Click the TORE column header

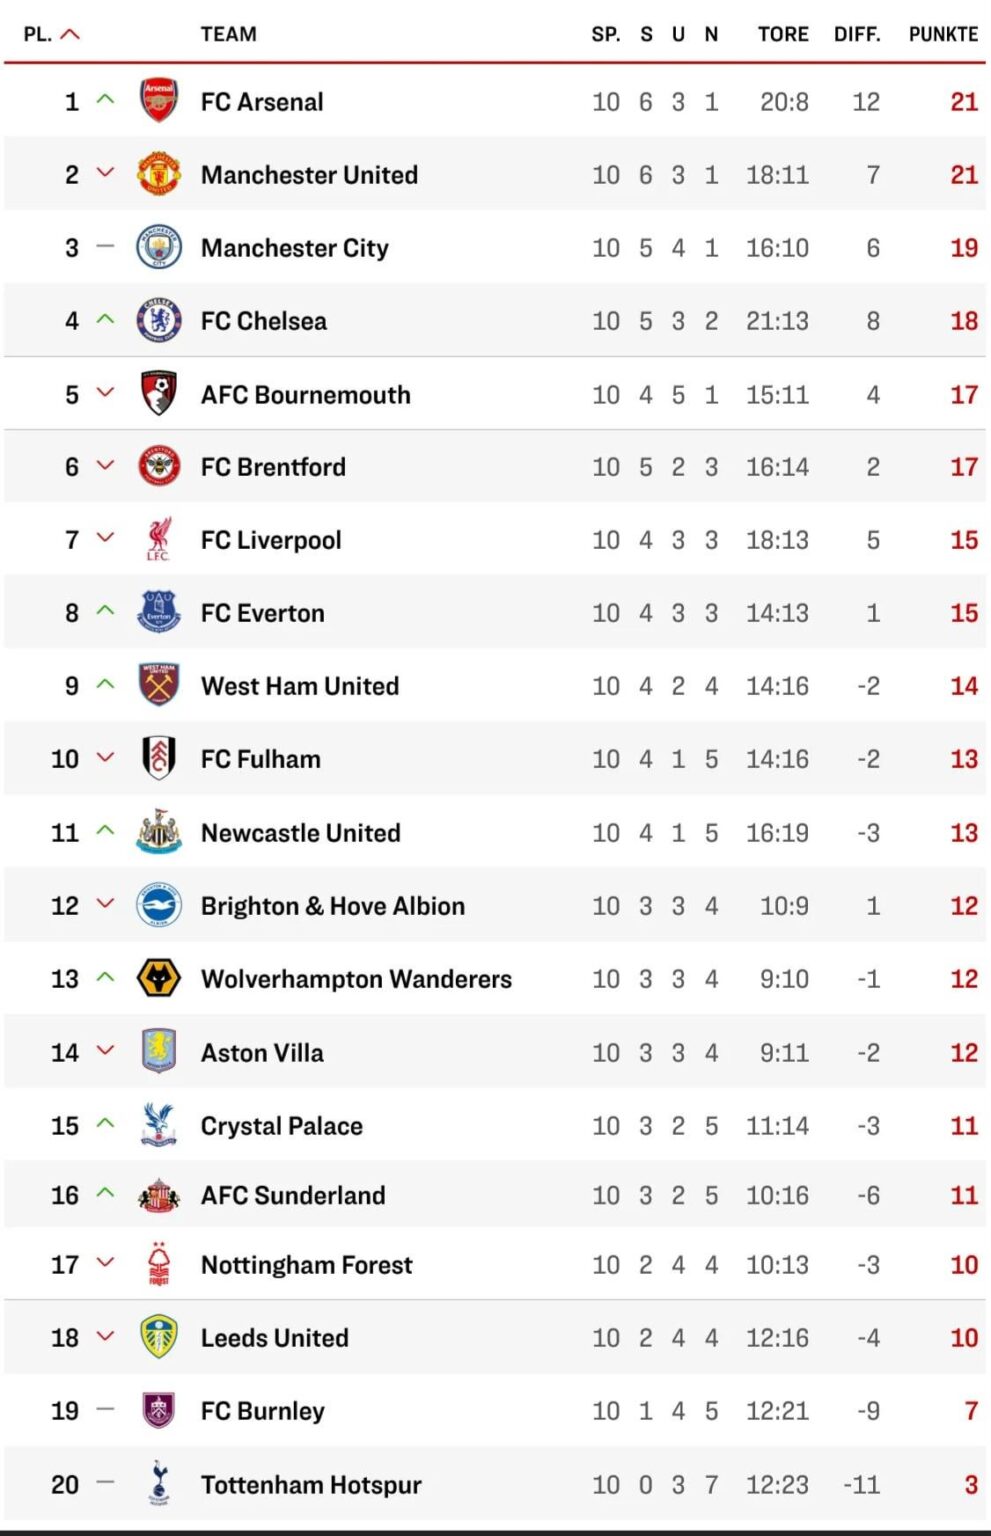tap(783, 33)
